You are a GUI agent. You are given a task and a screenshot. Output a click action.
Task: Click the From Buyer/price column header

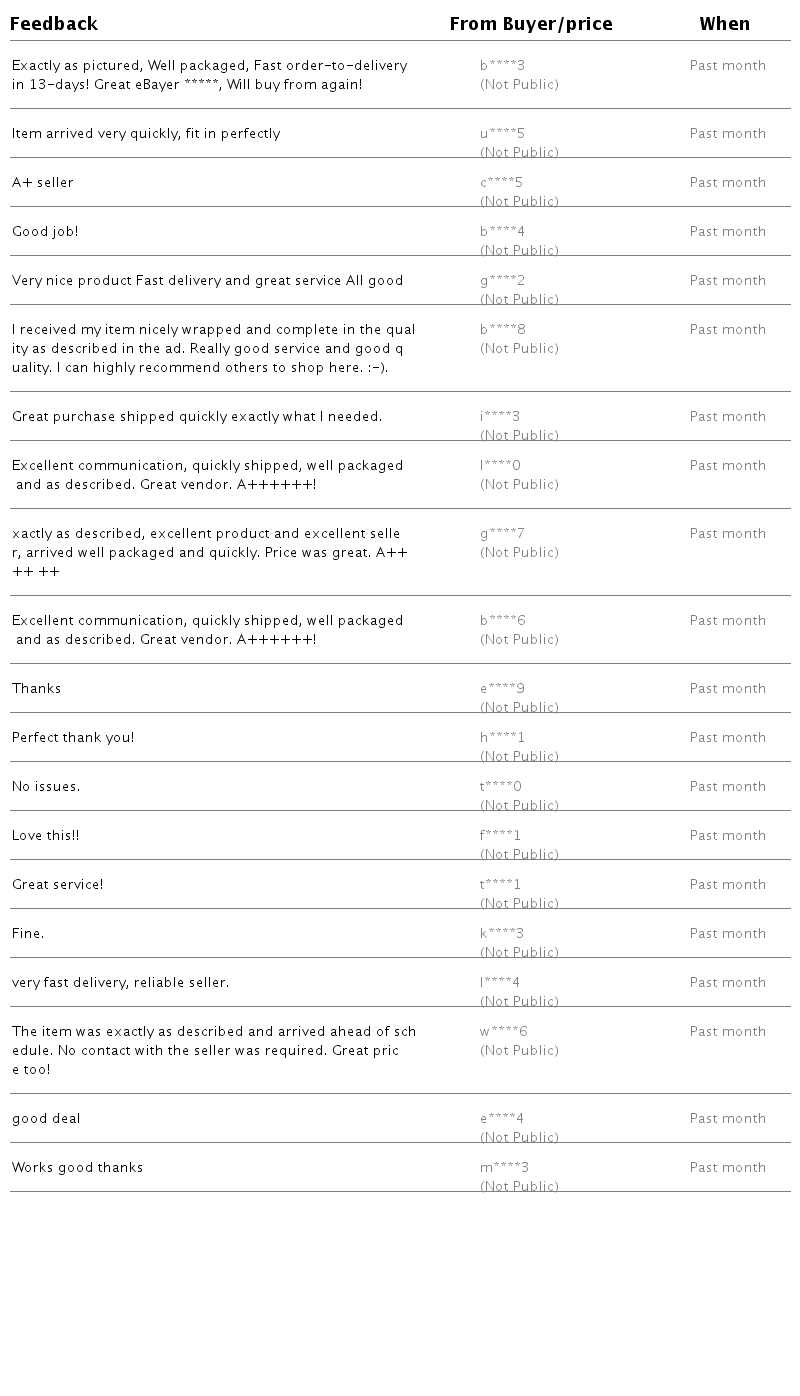[530, 24]
